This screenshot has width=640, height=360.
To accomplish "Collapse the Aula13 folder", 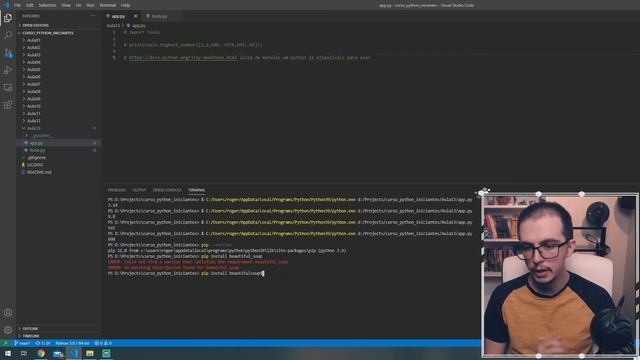I will [33, 129].
